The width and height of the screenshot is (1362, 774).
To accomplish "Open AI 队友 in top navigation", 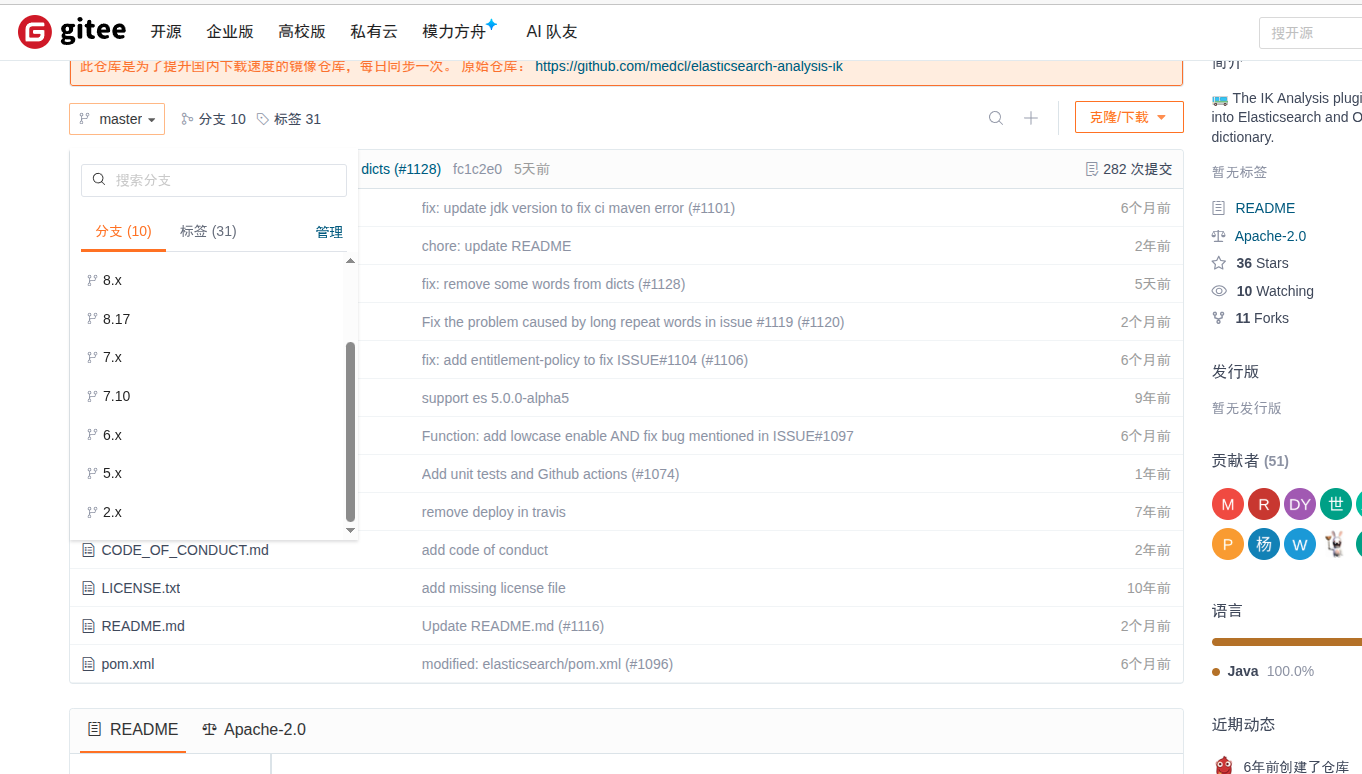I will point(552,32).
